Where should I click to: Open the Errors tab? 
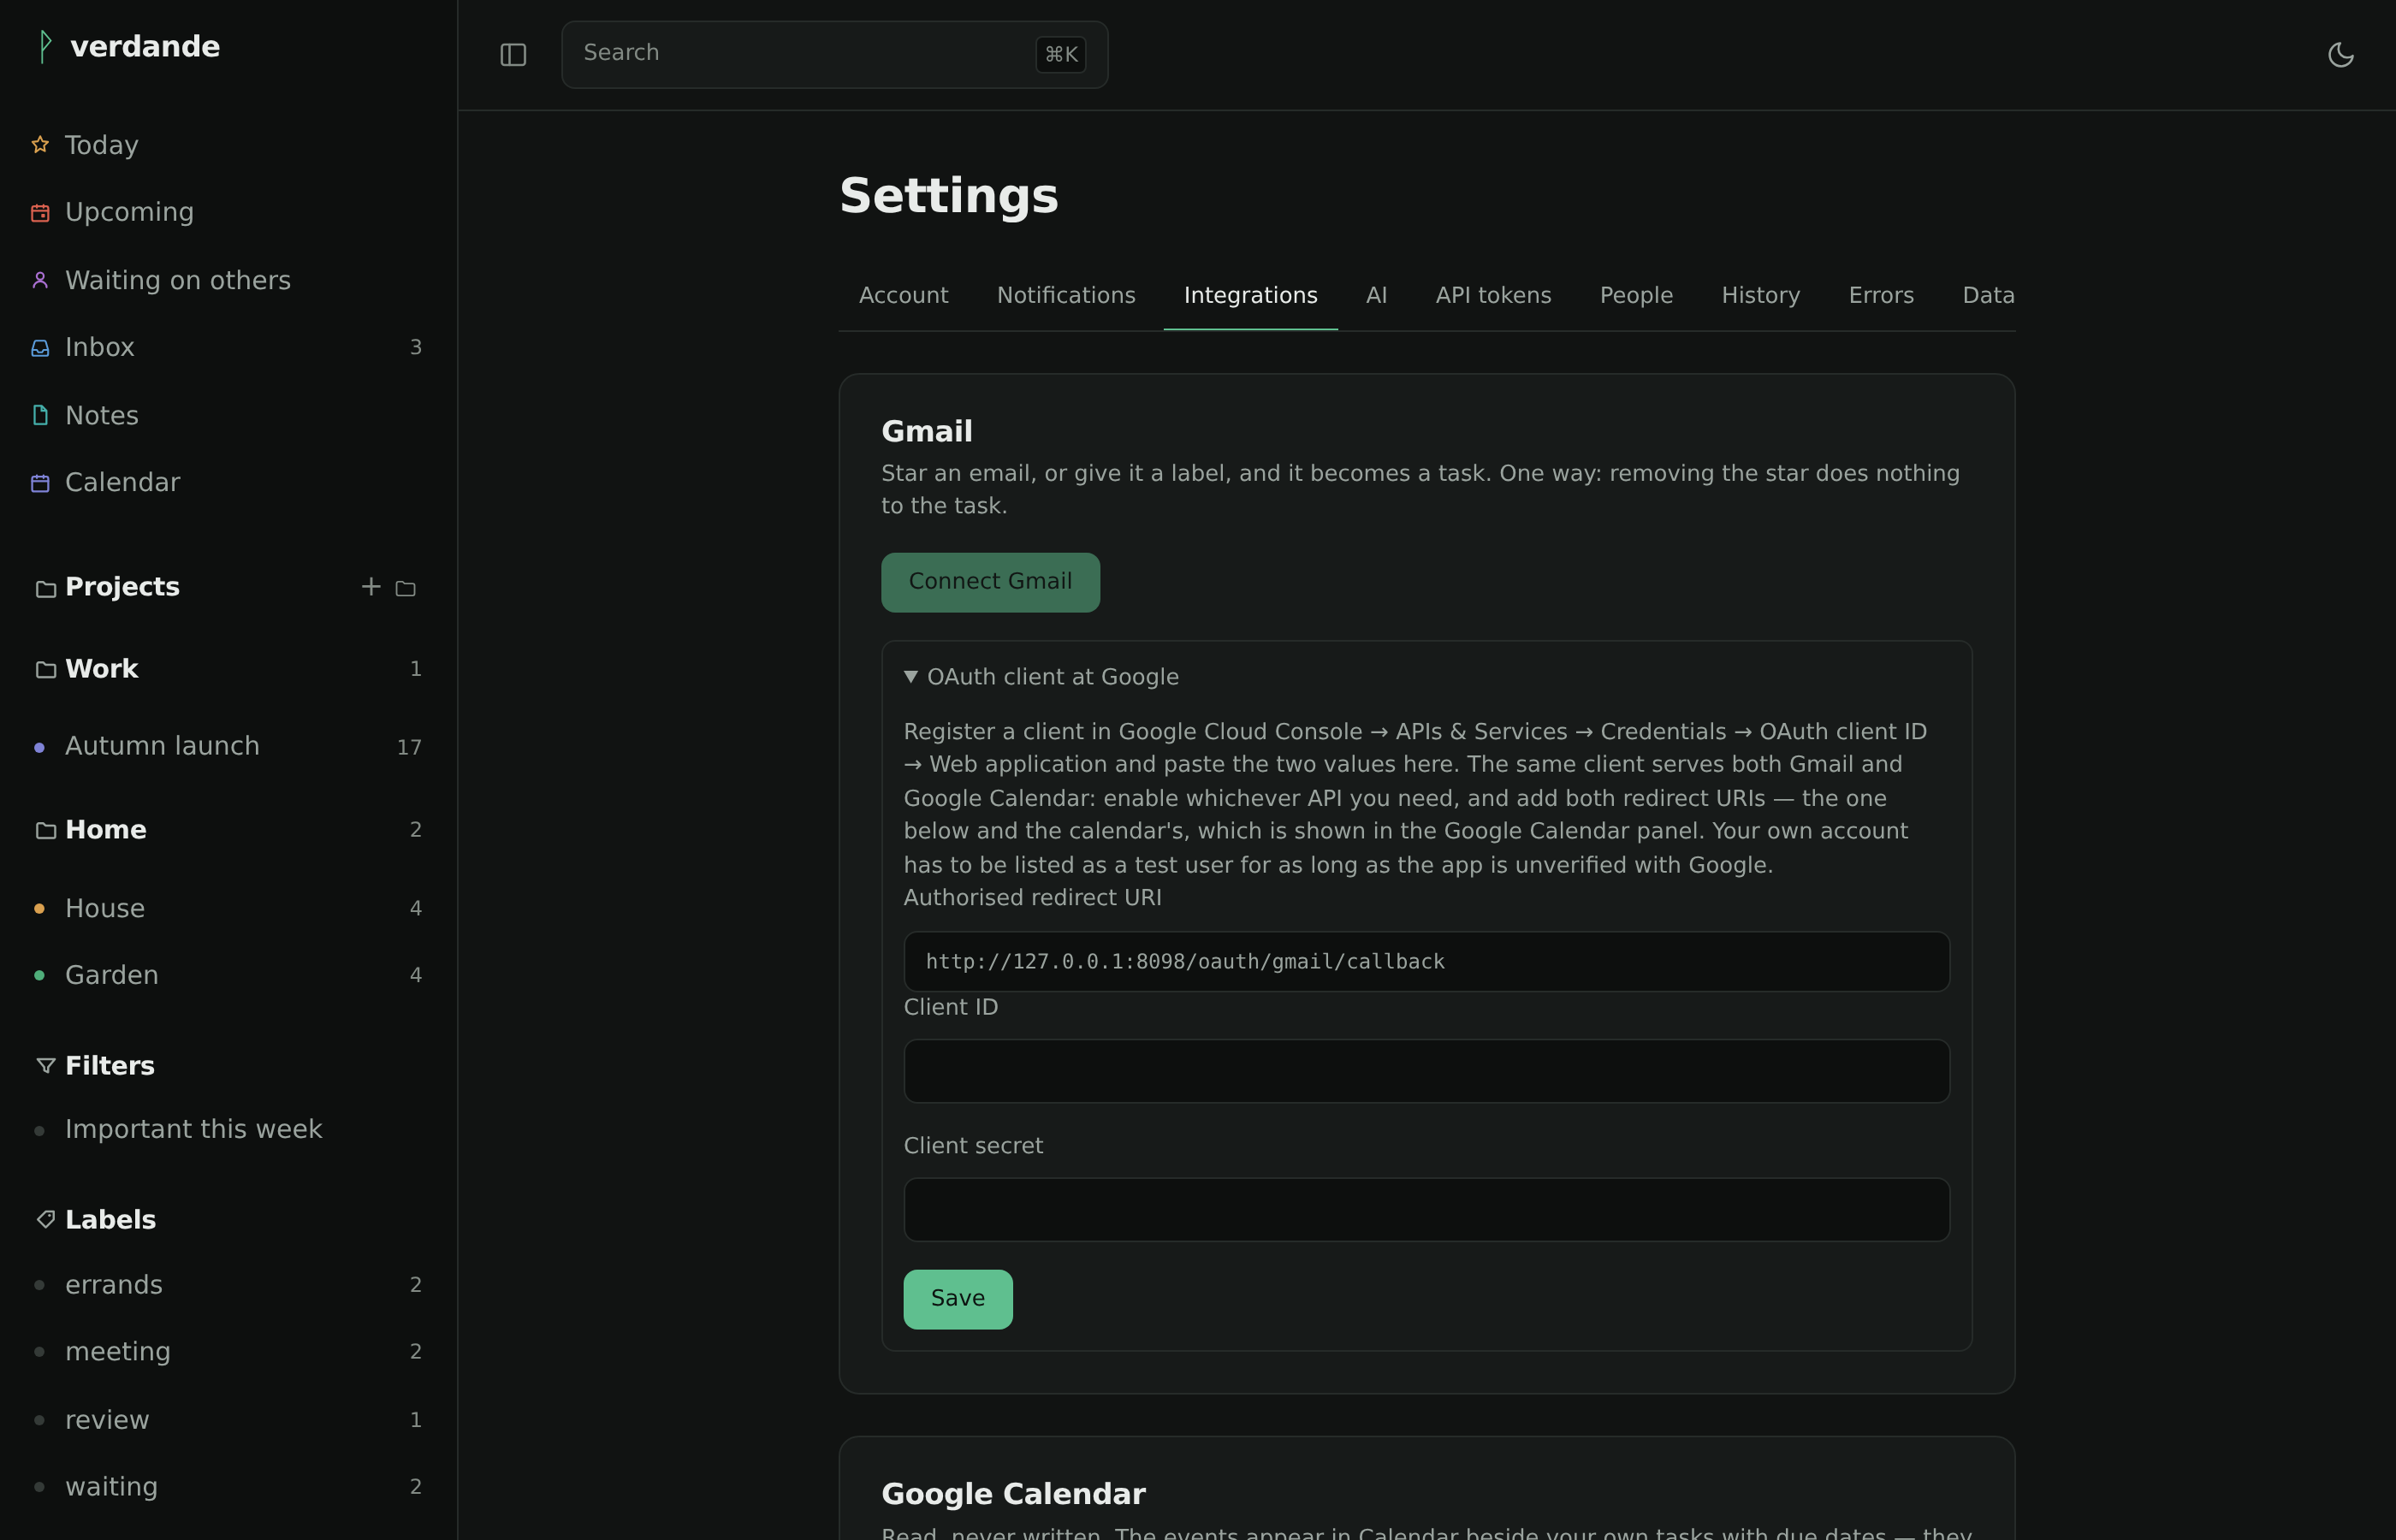1881,296
